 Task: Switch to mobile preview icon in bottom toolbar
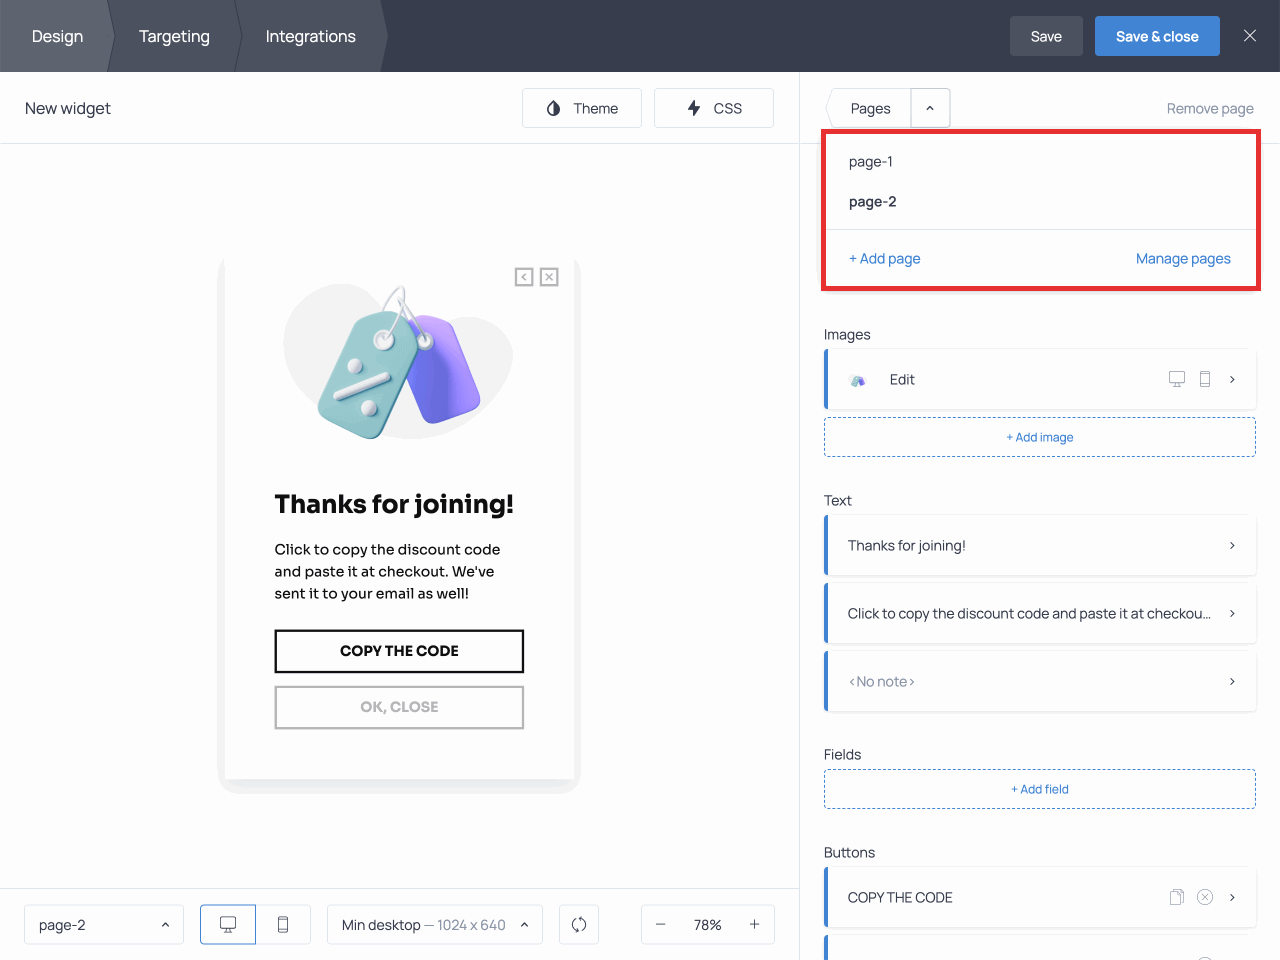coord(283,925)
